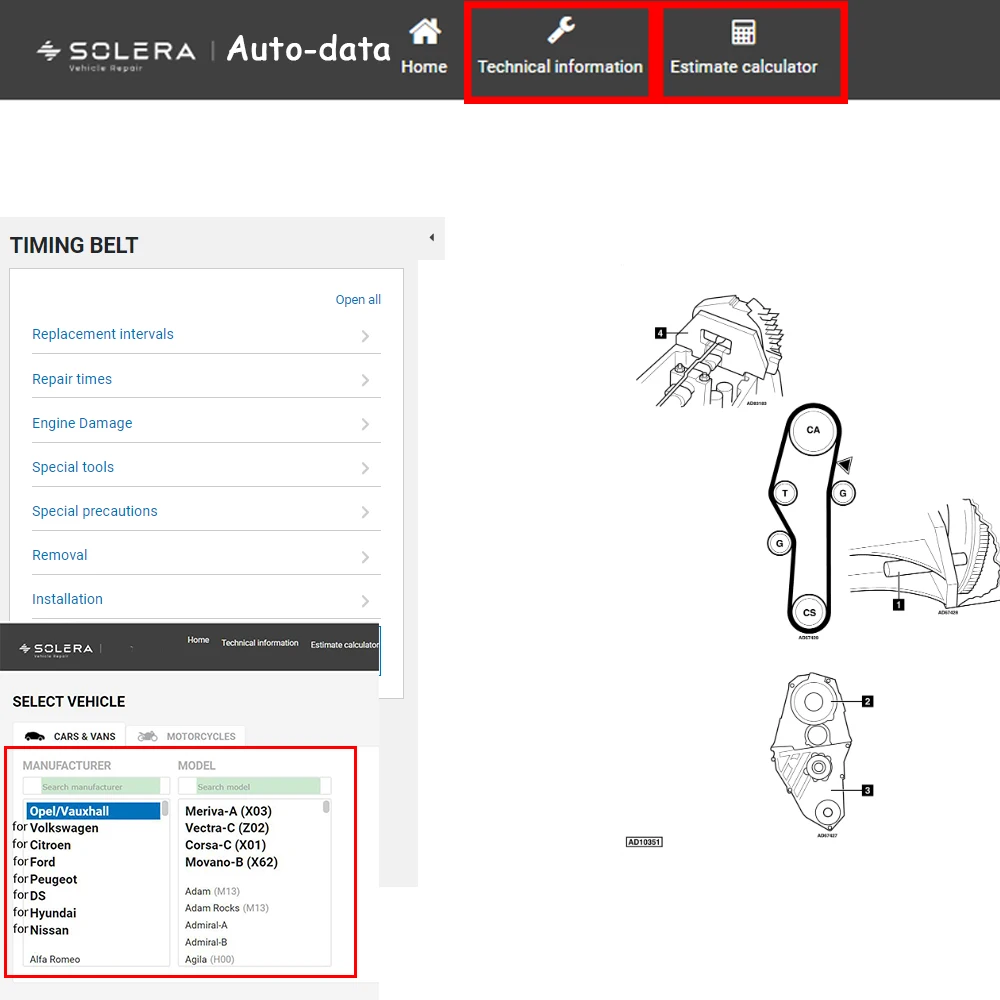Select Alfa Romeo in manufacturer list
Screen dimensions: 1000x1000
(55, 959)
